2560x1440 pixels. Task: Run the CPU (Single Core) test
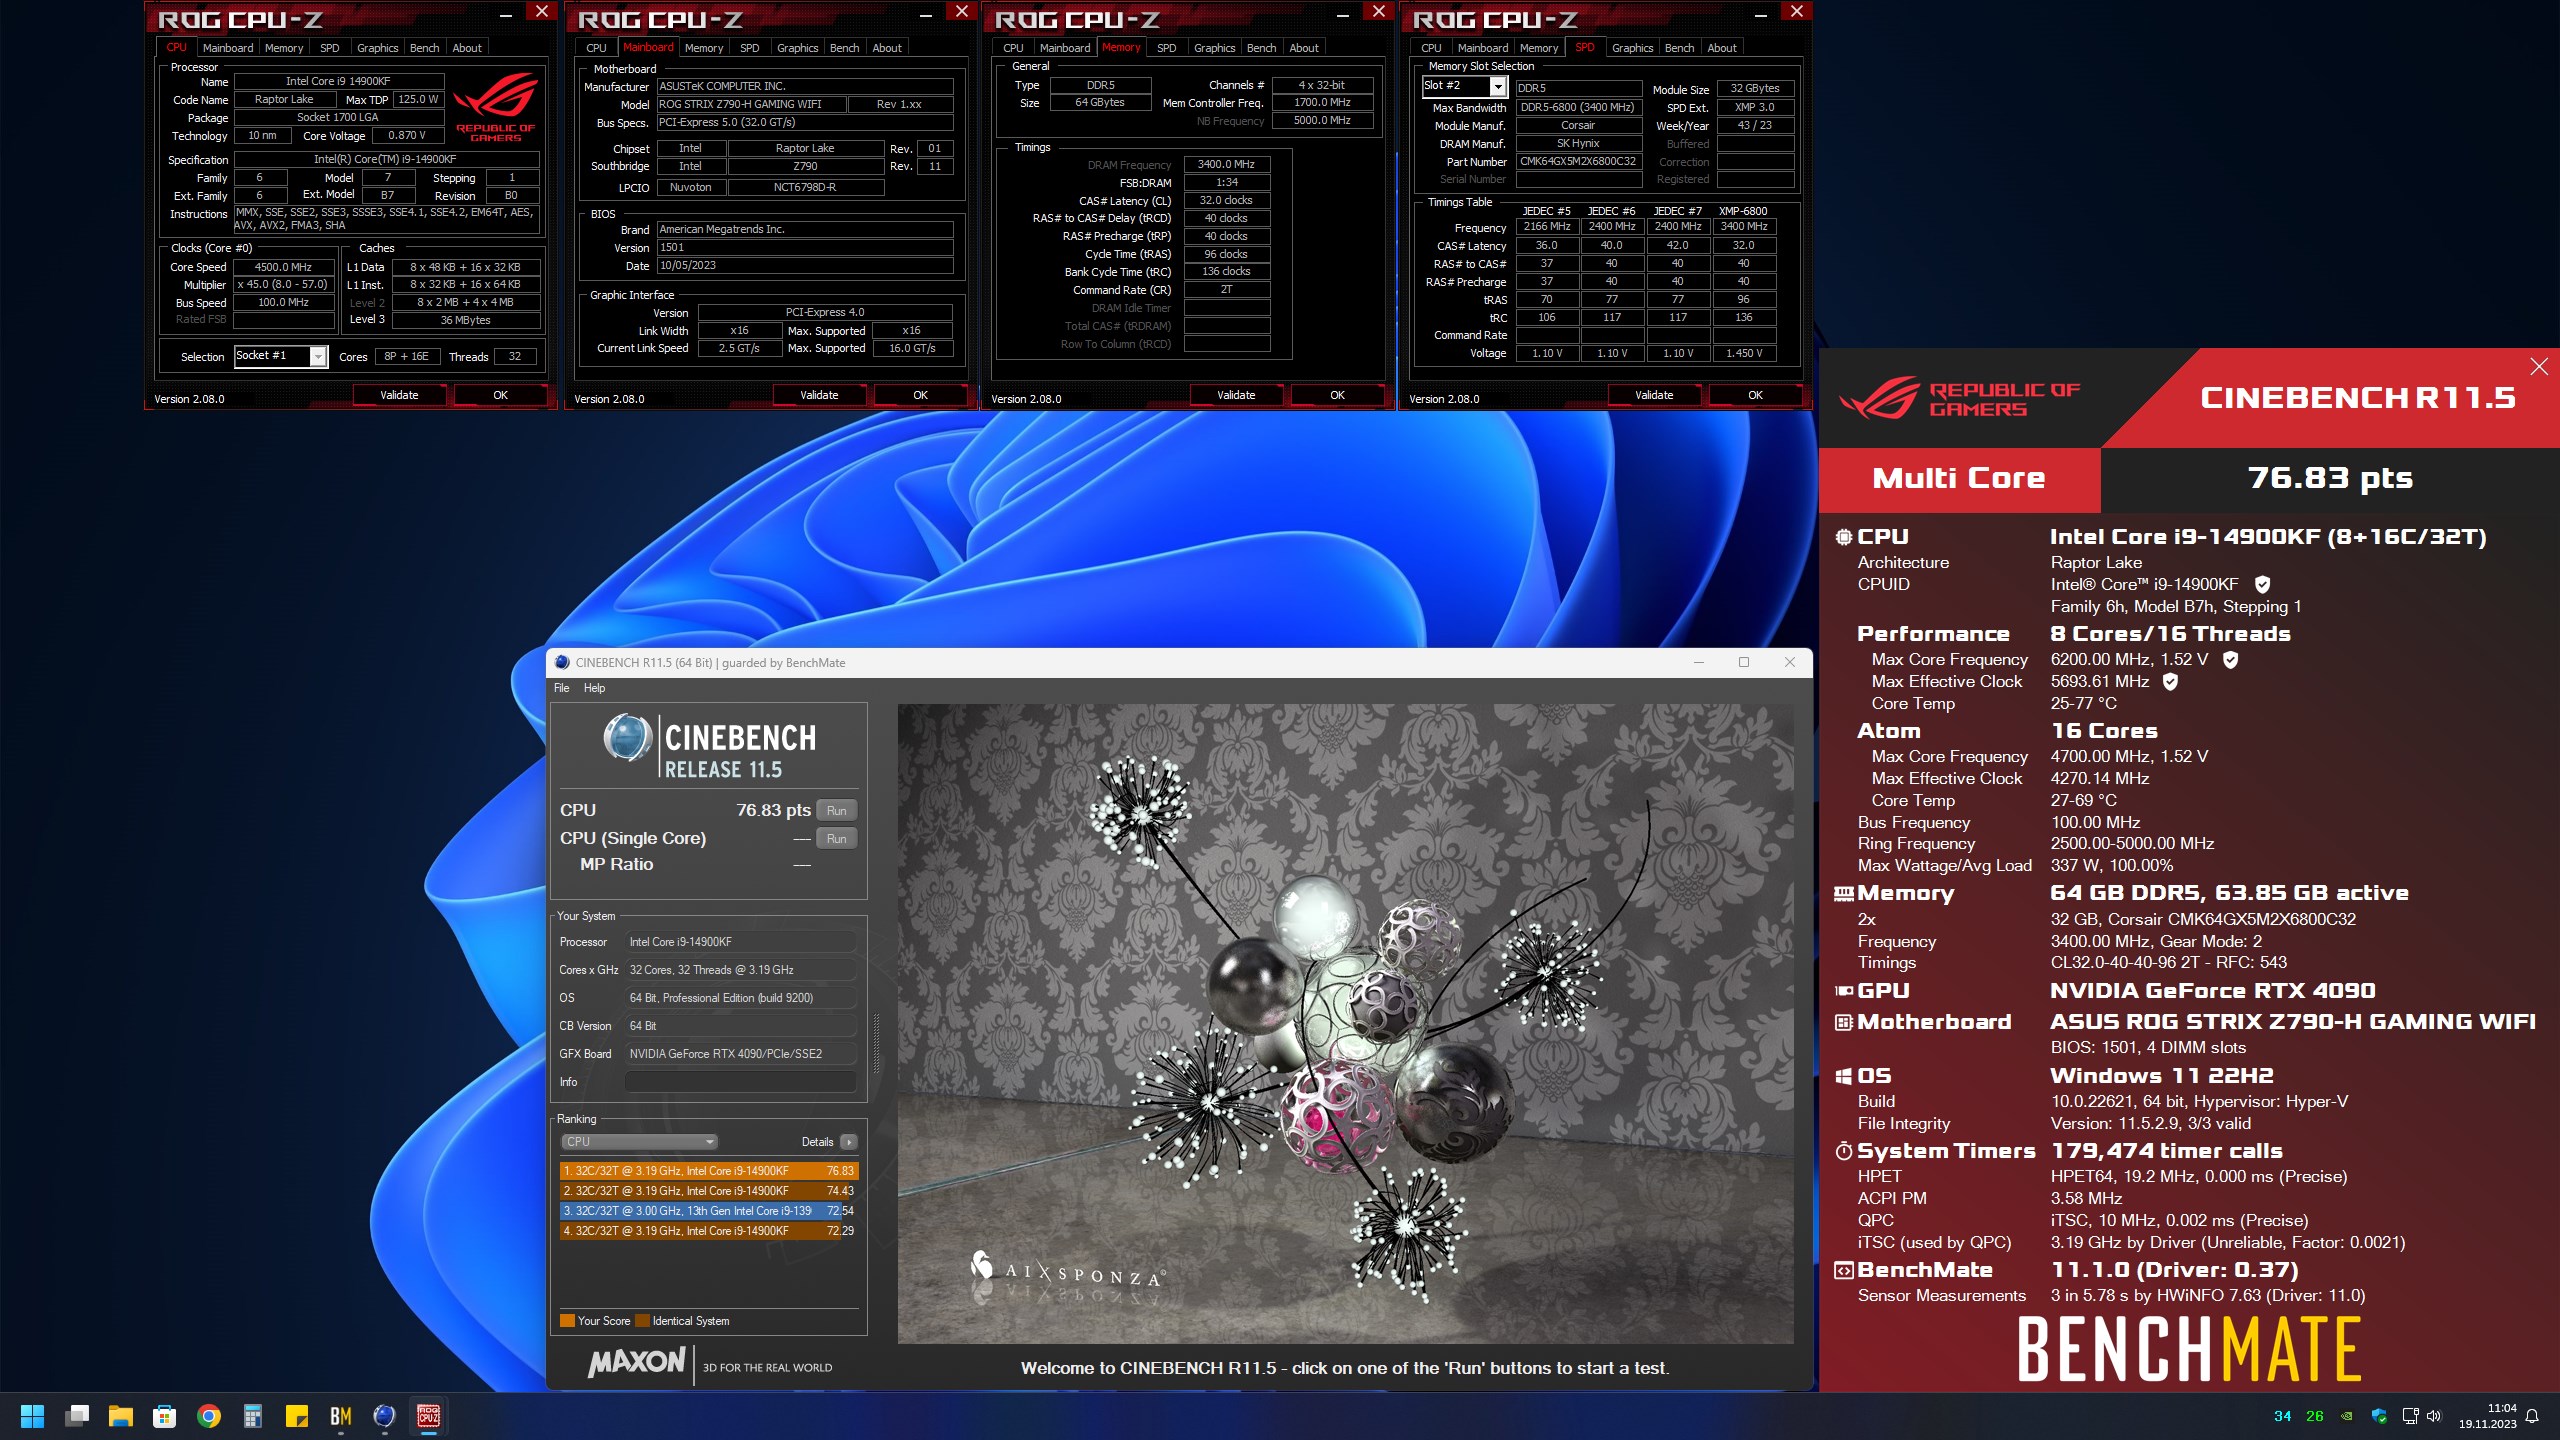[836, 838]
